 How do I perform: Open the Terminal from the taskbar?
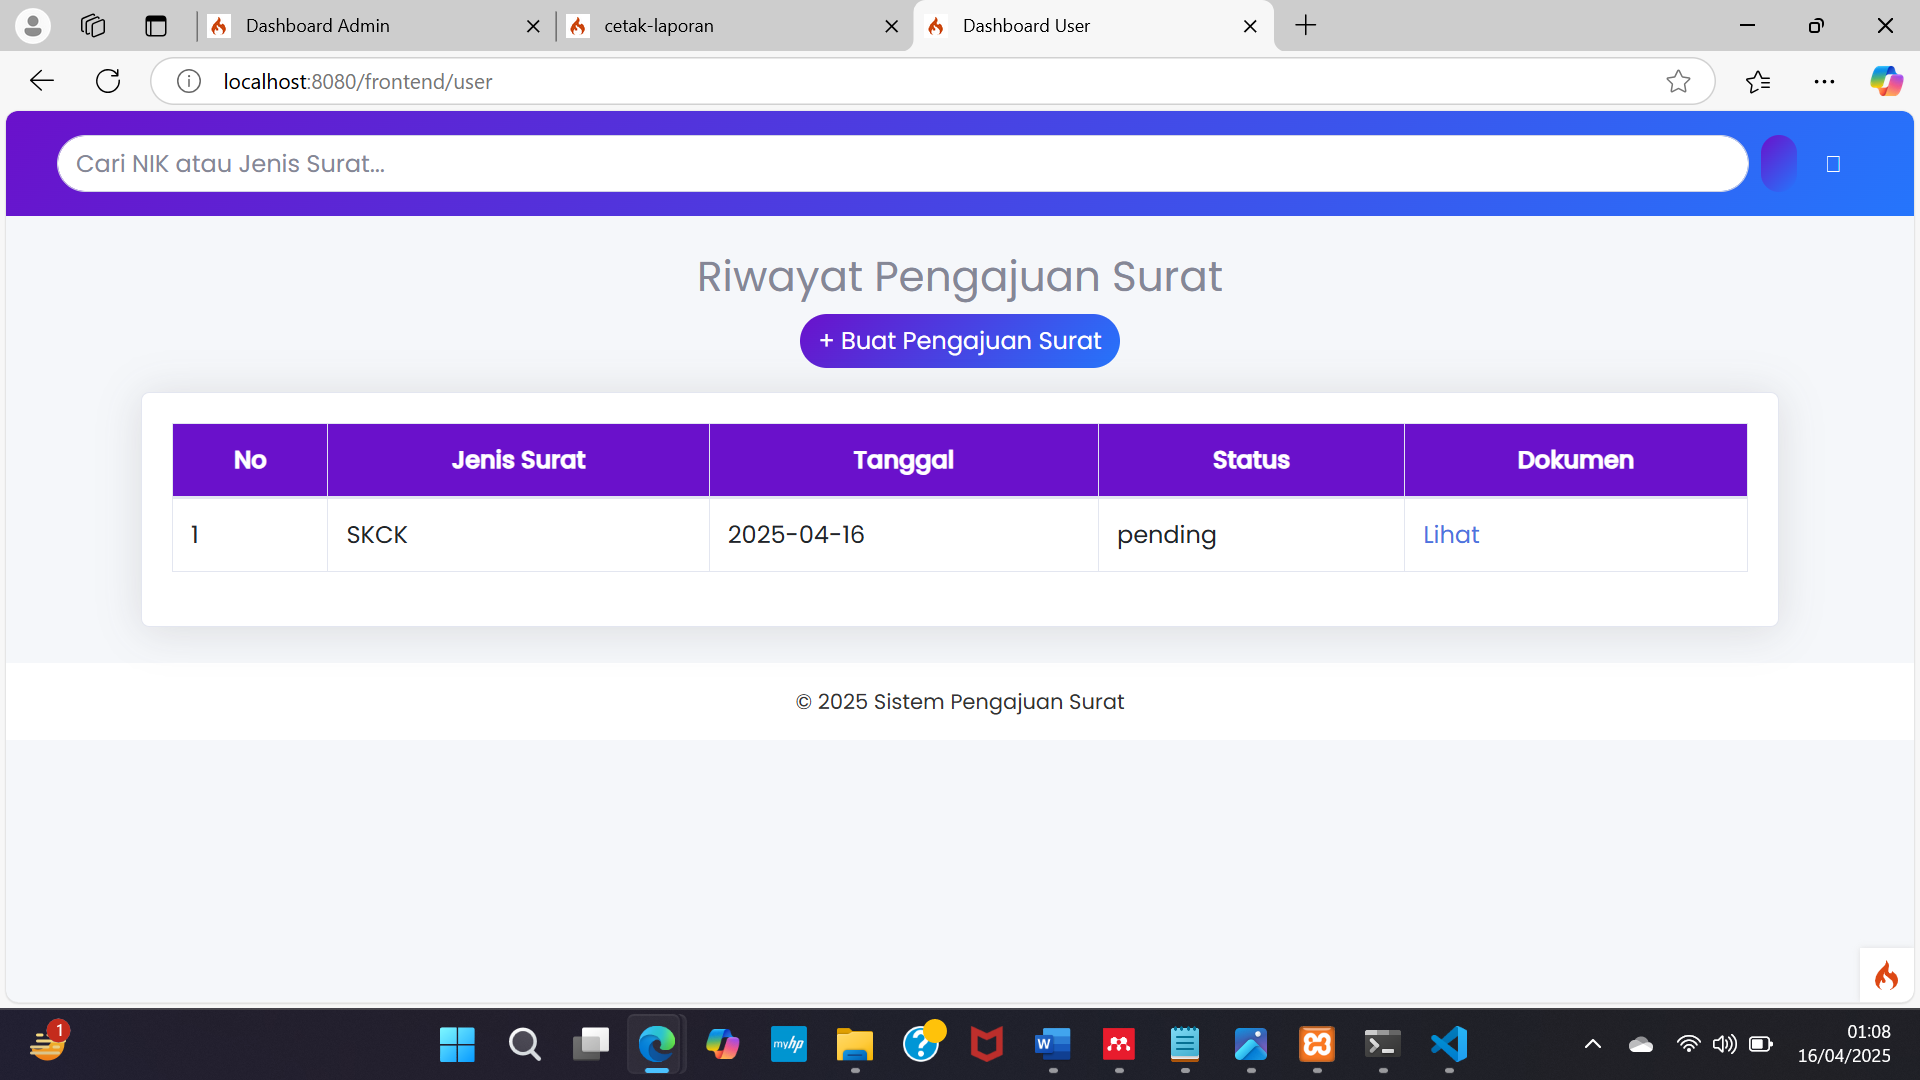[1382, 1044]
